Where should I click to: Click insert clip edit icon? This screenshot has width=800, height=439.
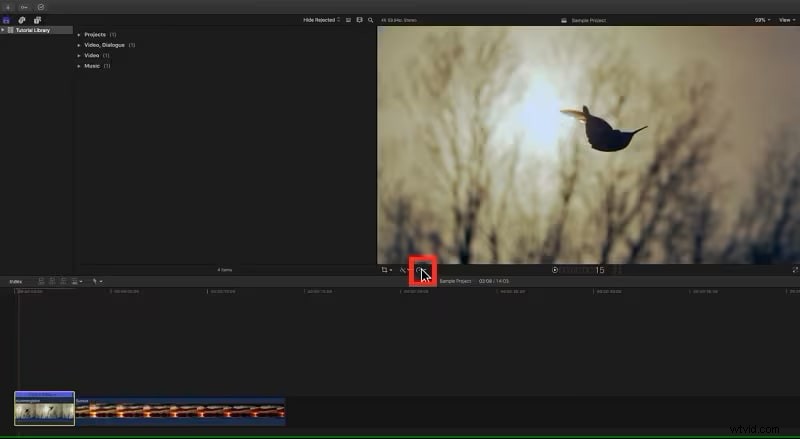tap(52, 281)
